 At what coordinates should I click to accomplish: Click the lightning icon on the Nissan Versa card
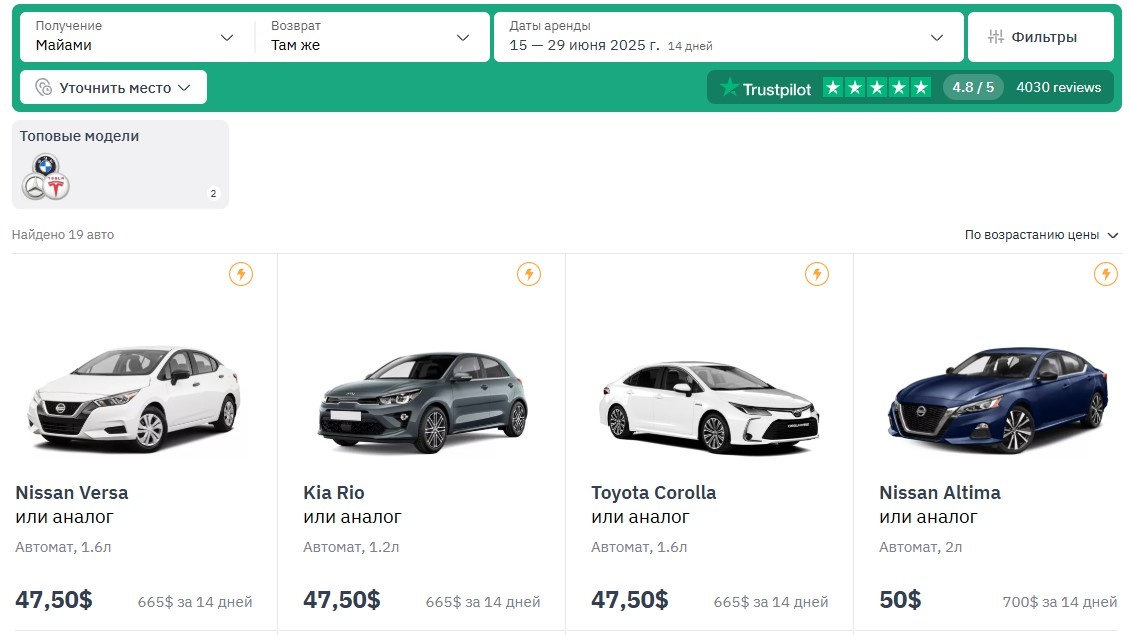tap(240, 273)
